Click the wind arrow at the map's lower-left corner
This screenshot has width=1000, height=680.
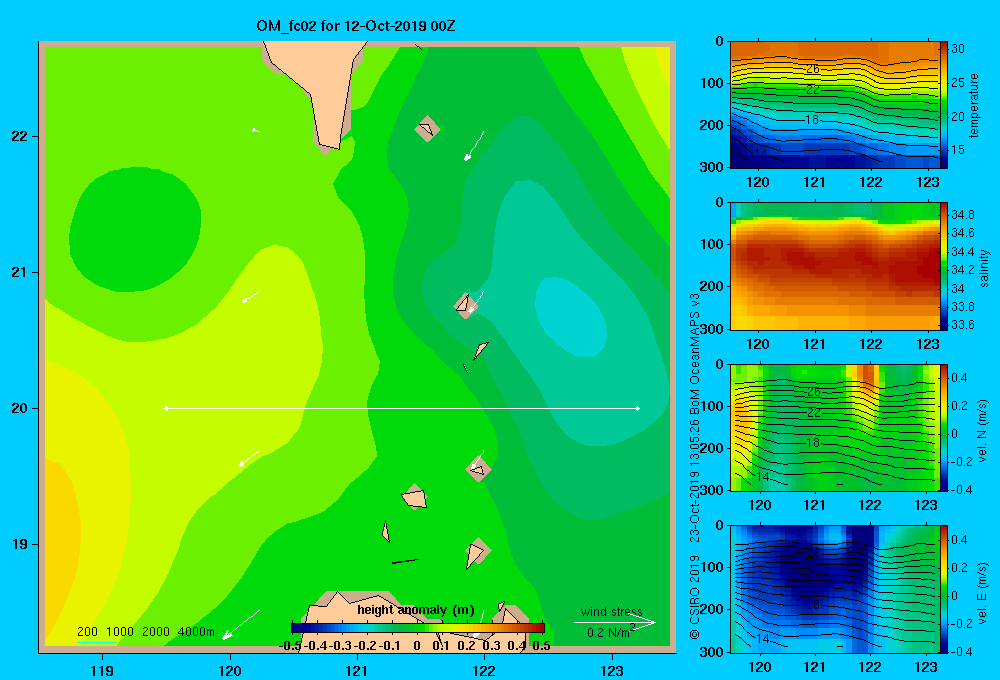point(240,625)
